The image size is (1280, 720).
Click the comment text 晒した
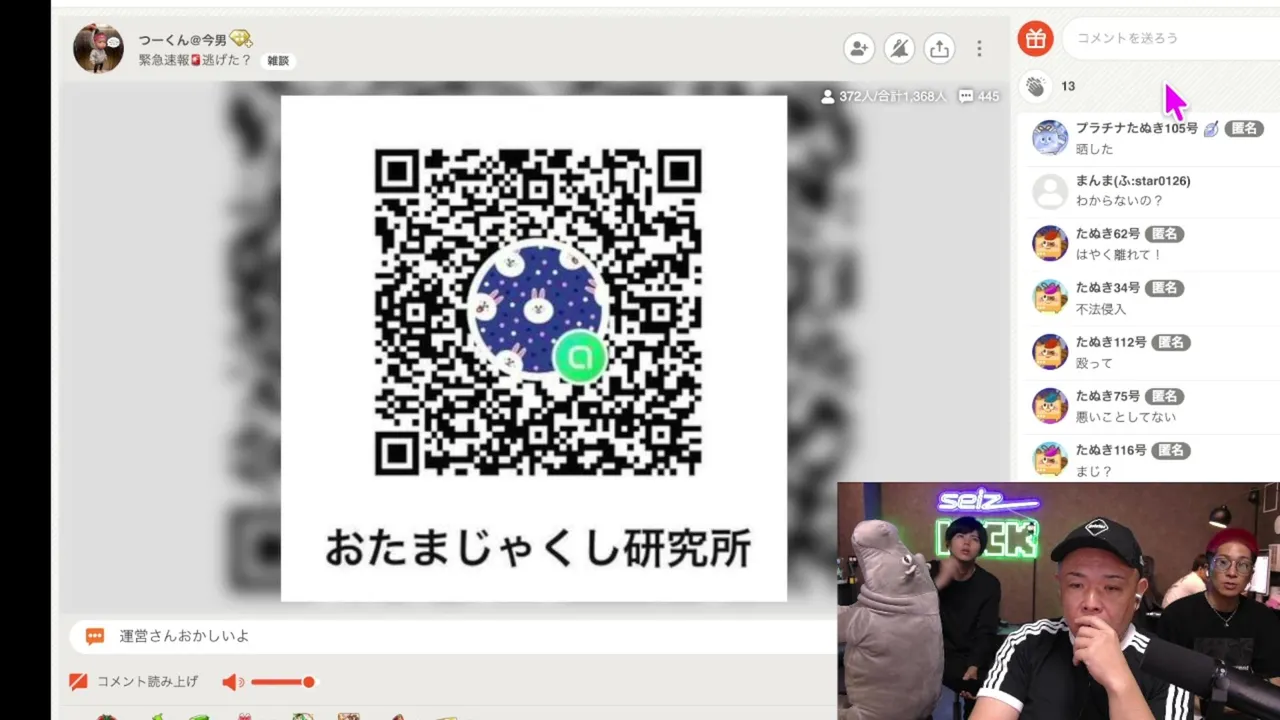1094,149
